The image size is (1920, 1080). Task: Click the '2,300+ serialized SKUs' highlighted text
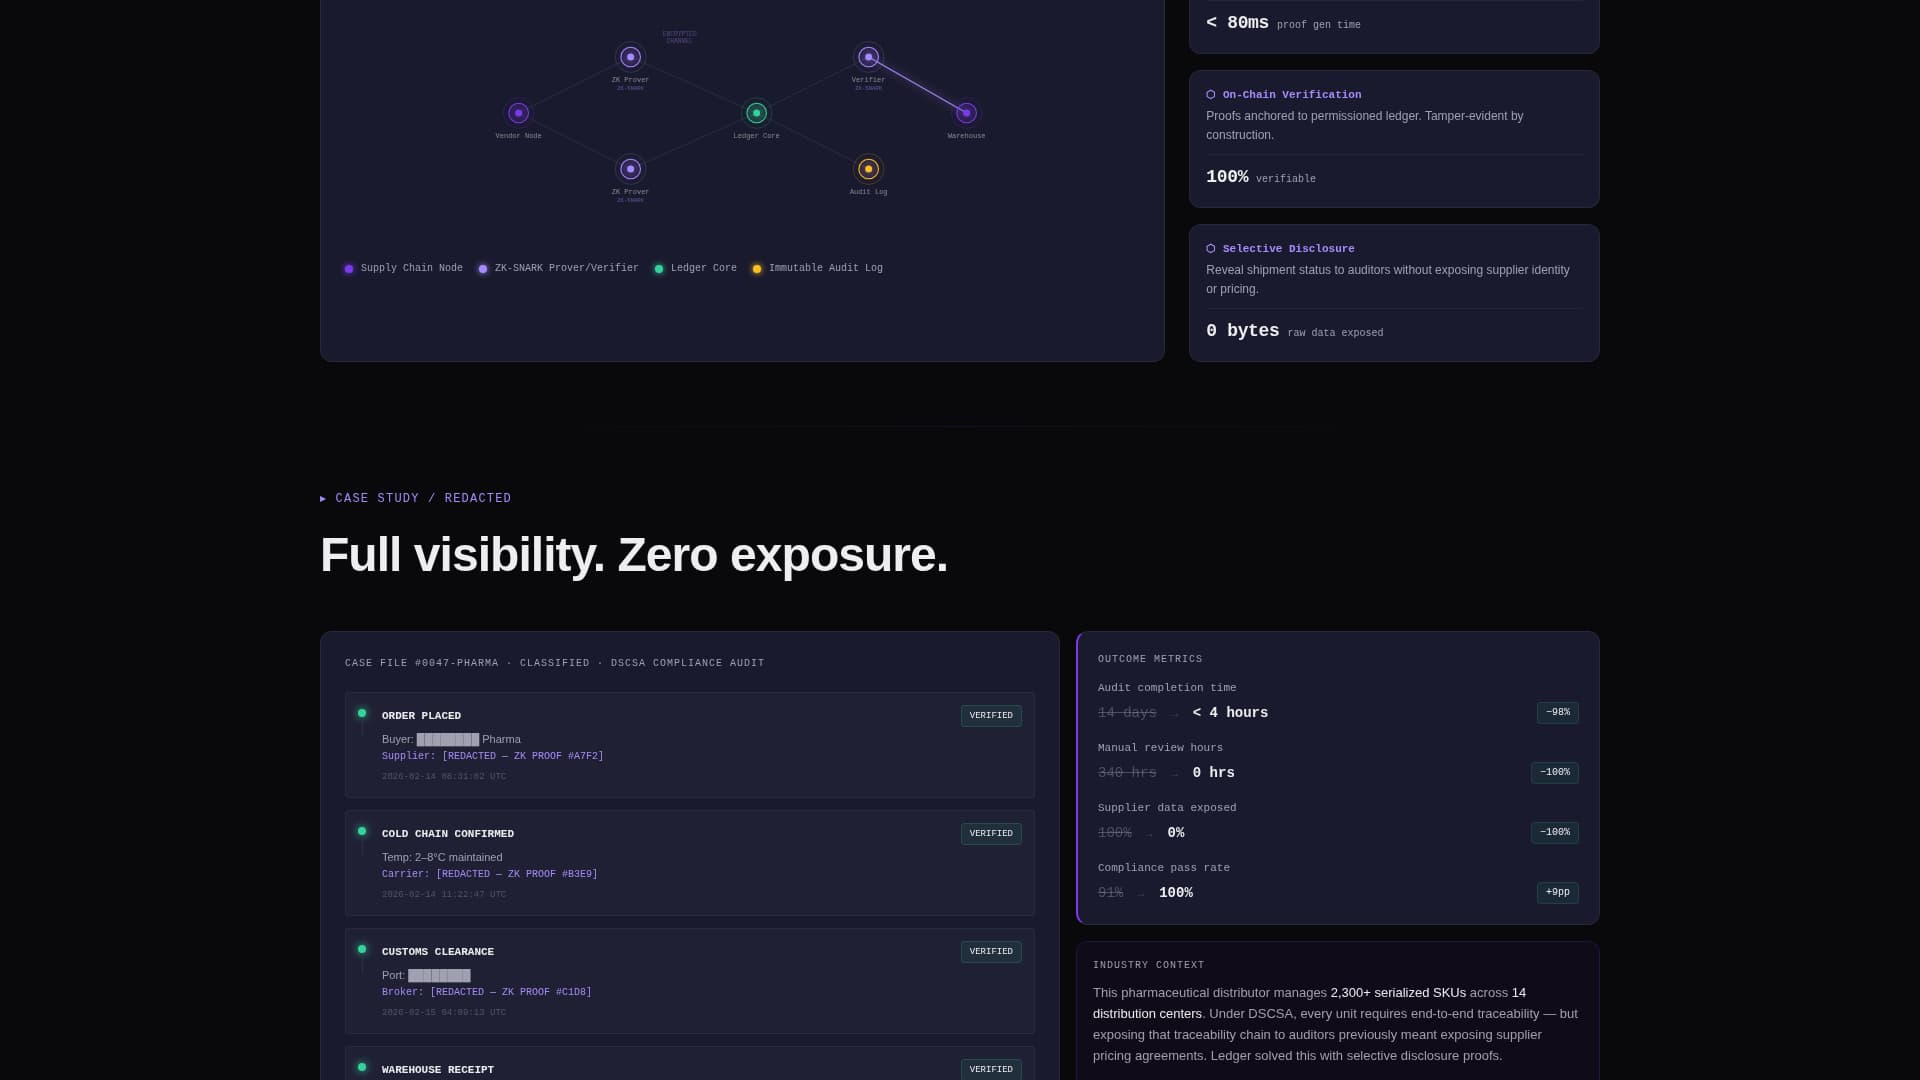pos(1398,994)
